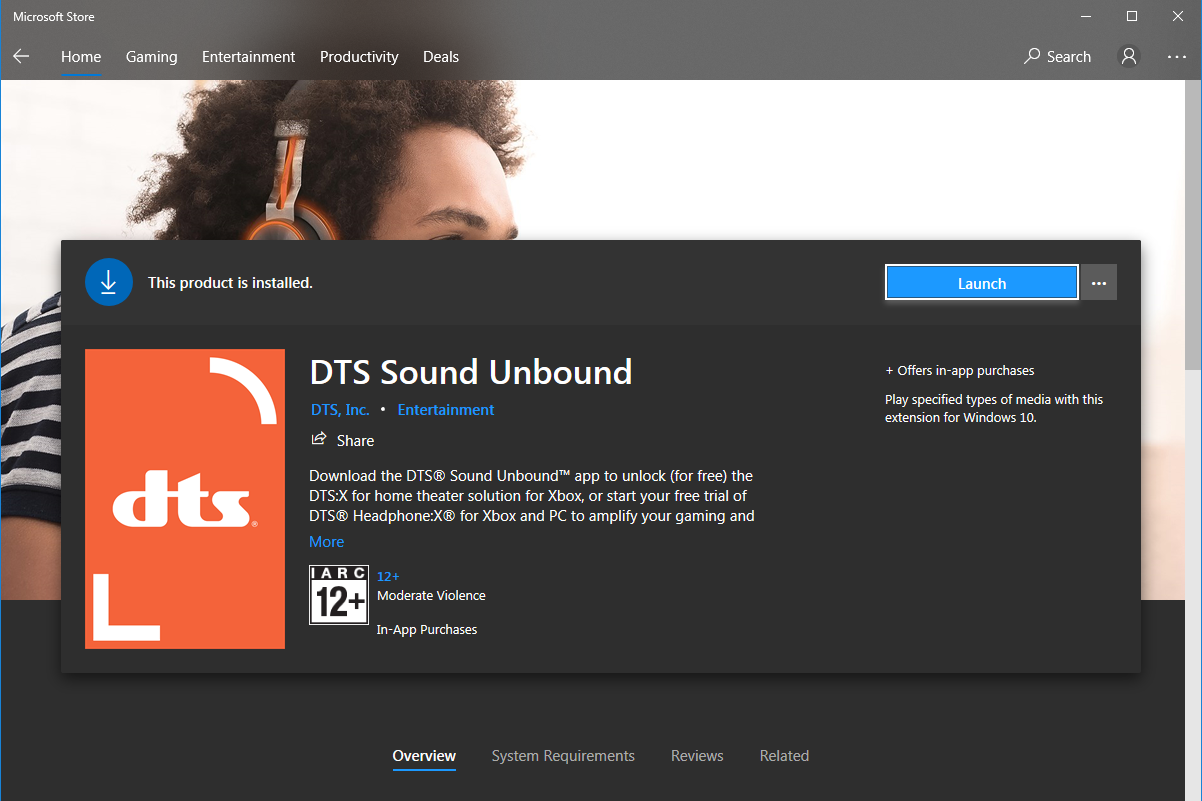Go back with the arrow icon
The width and height of the screenshot is (1202, 801).
[21, 57]
